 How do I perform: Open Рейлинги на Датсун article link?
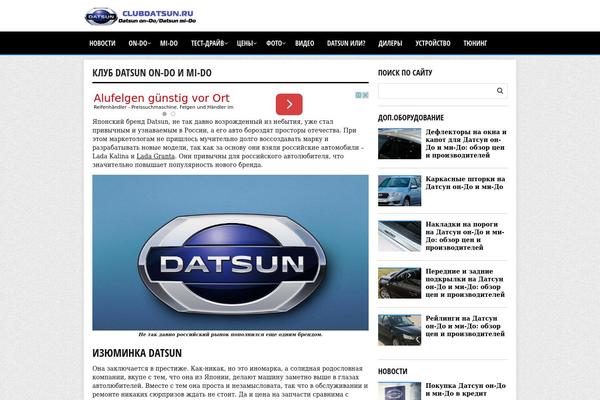(465, 326)
